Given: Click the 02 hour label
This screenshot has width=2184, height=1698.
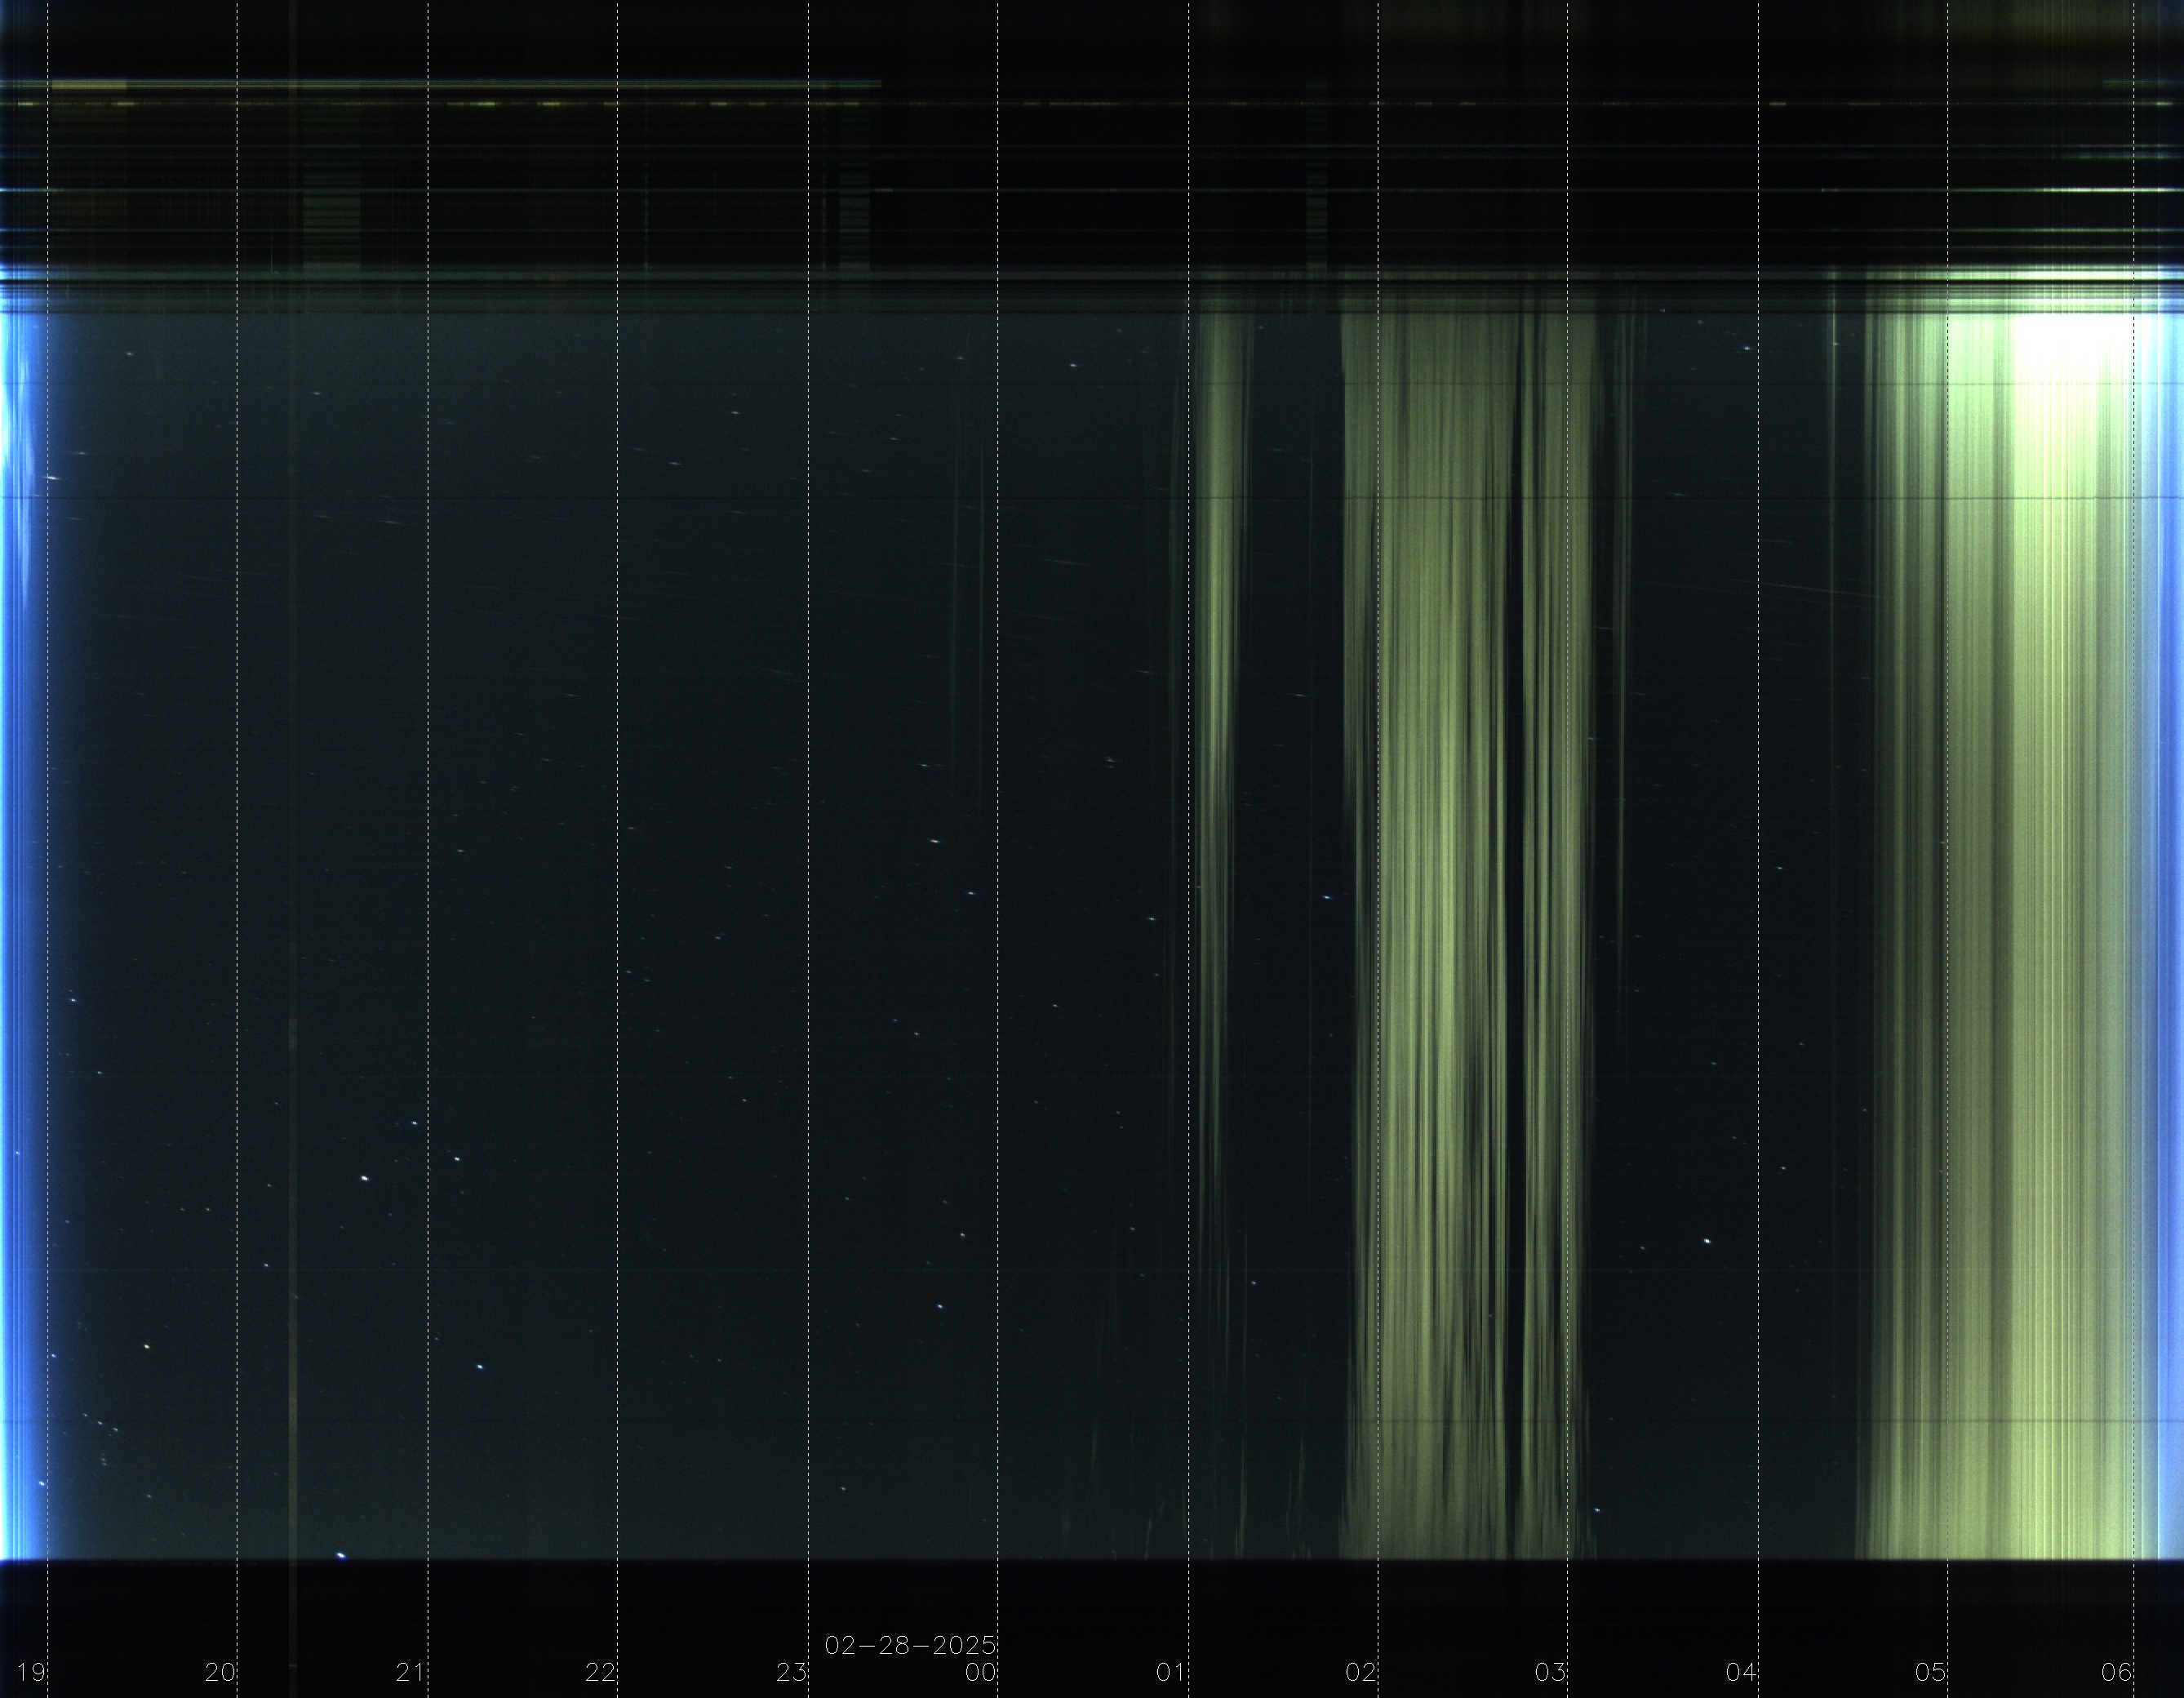Looking at the screenshot, I should tap(1361, 1672).
